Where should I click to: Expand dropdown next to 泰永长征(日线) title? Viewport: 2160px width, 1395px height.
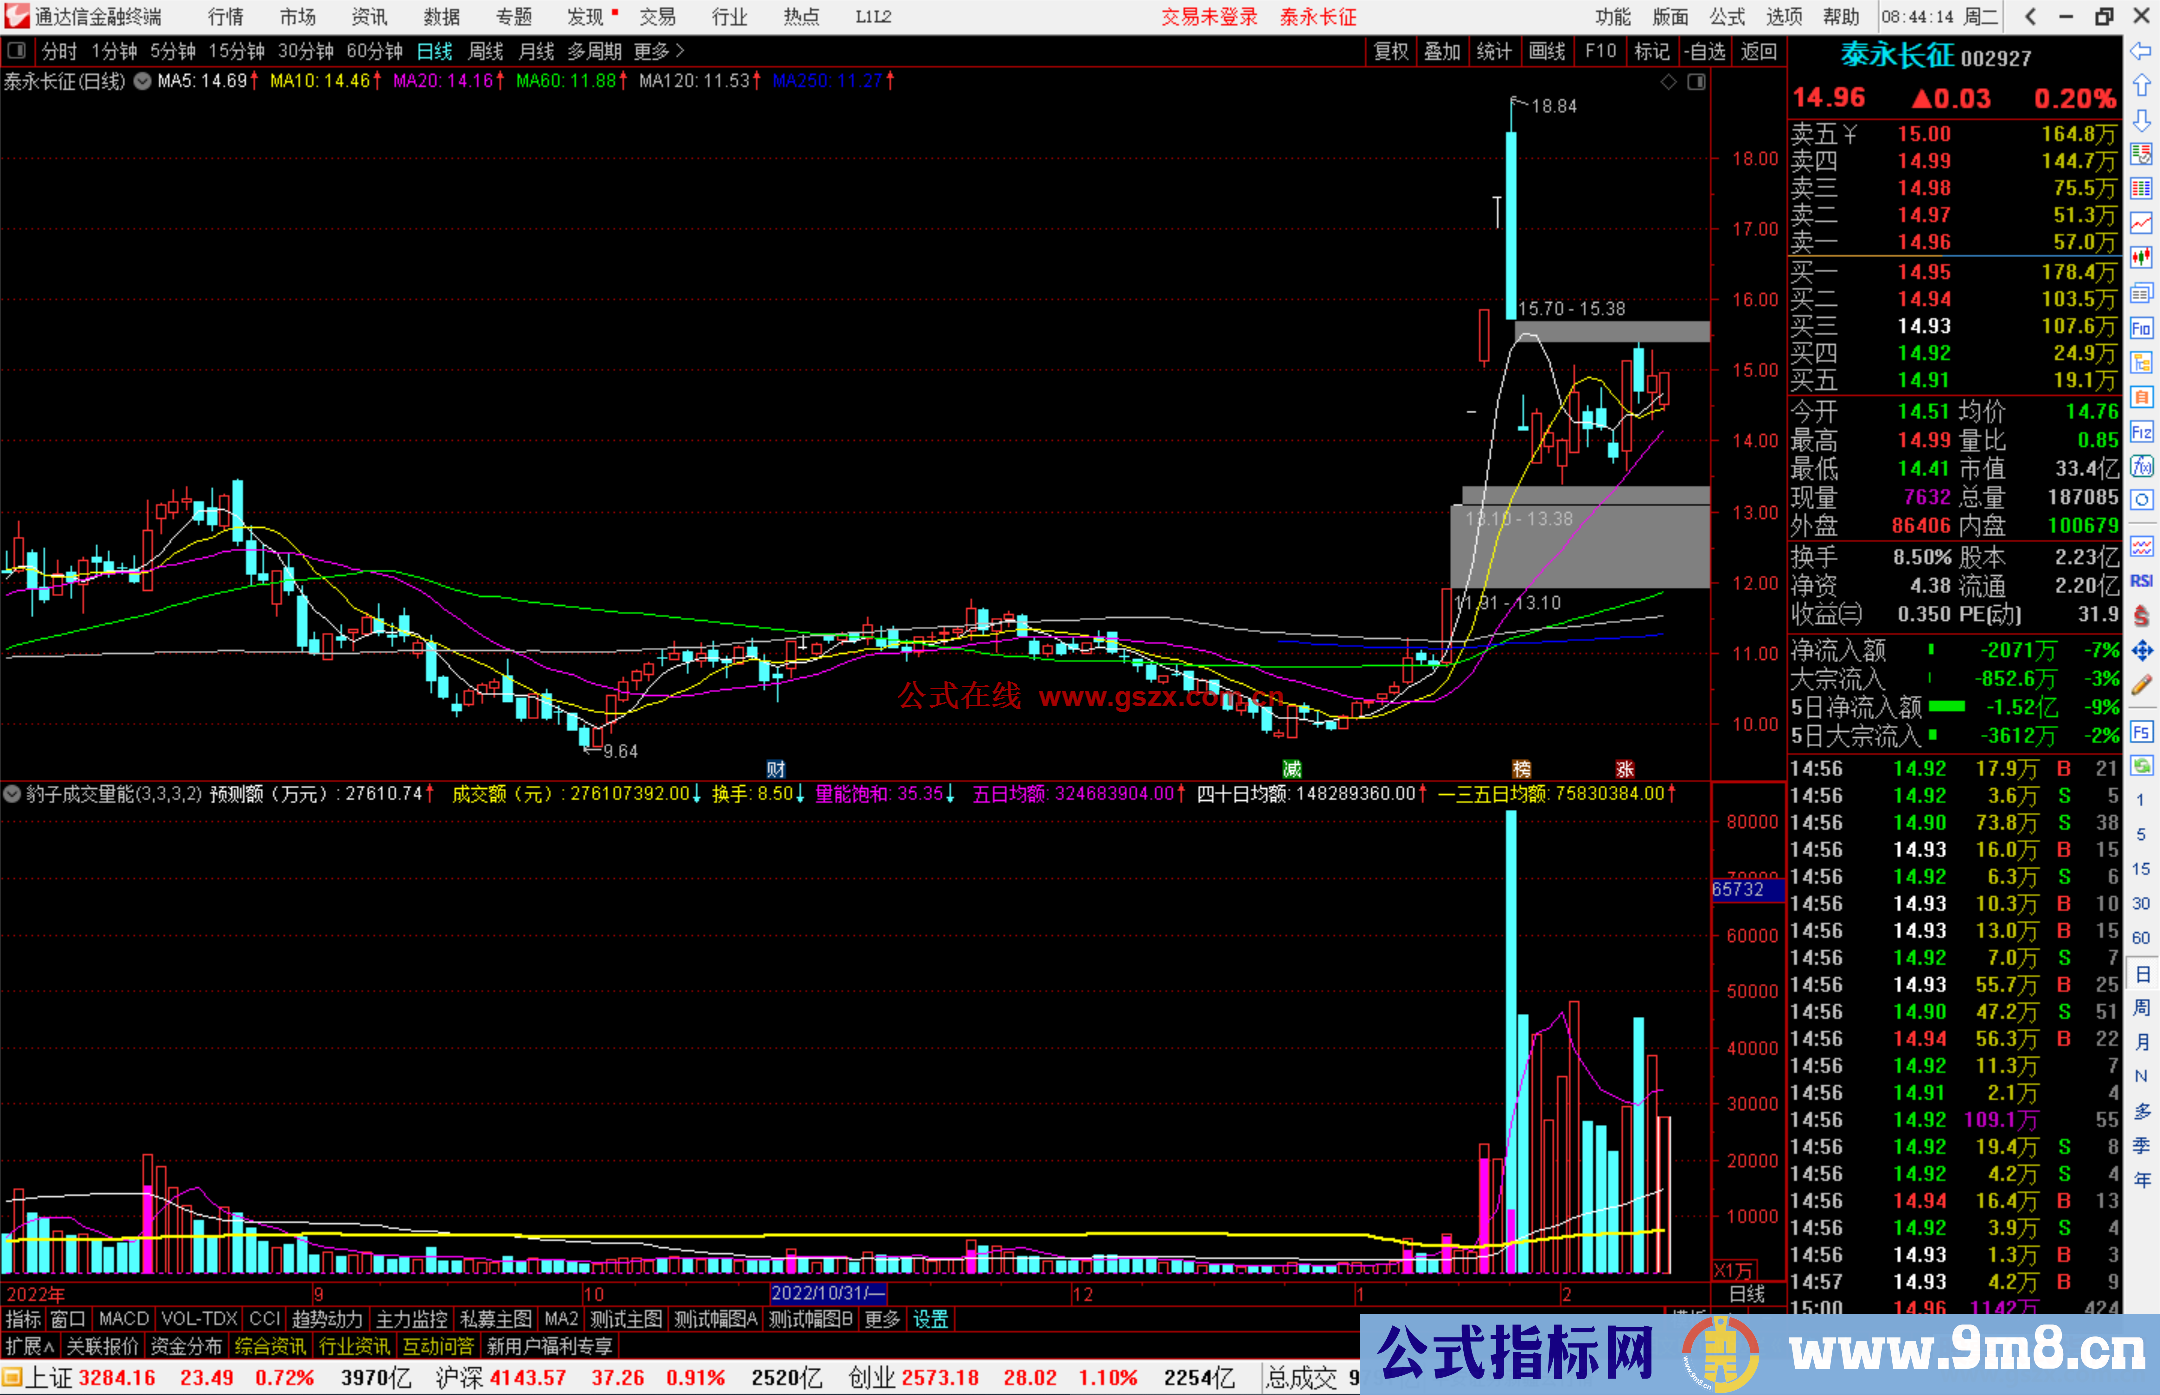pos(142,82)
